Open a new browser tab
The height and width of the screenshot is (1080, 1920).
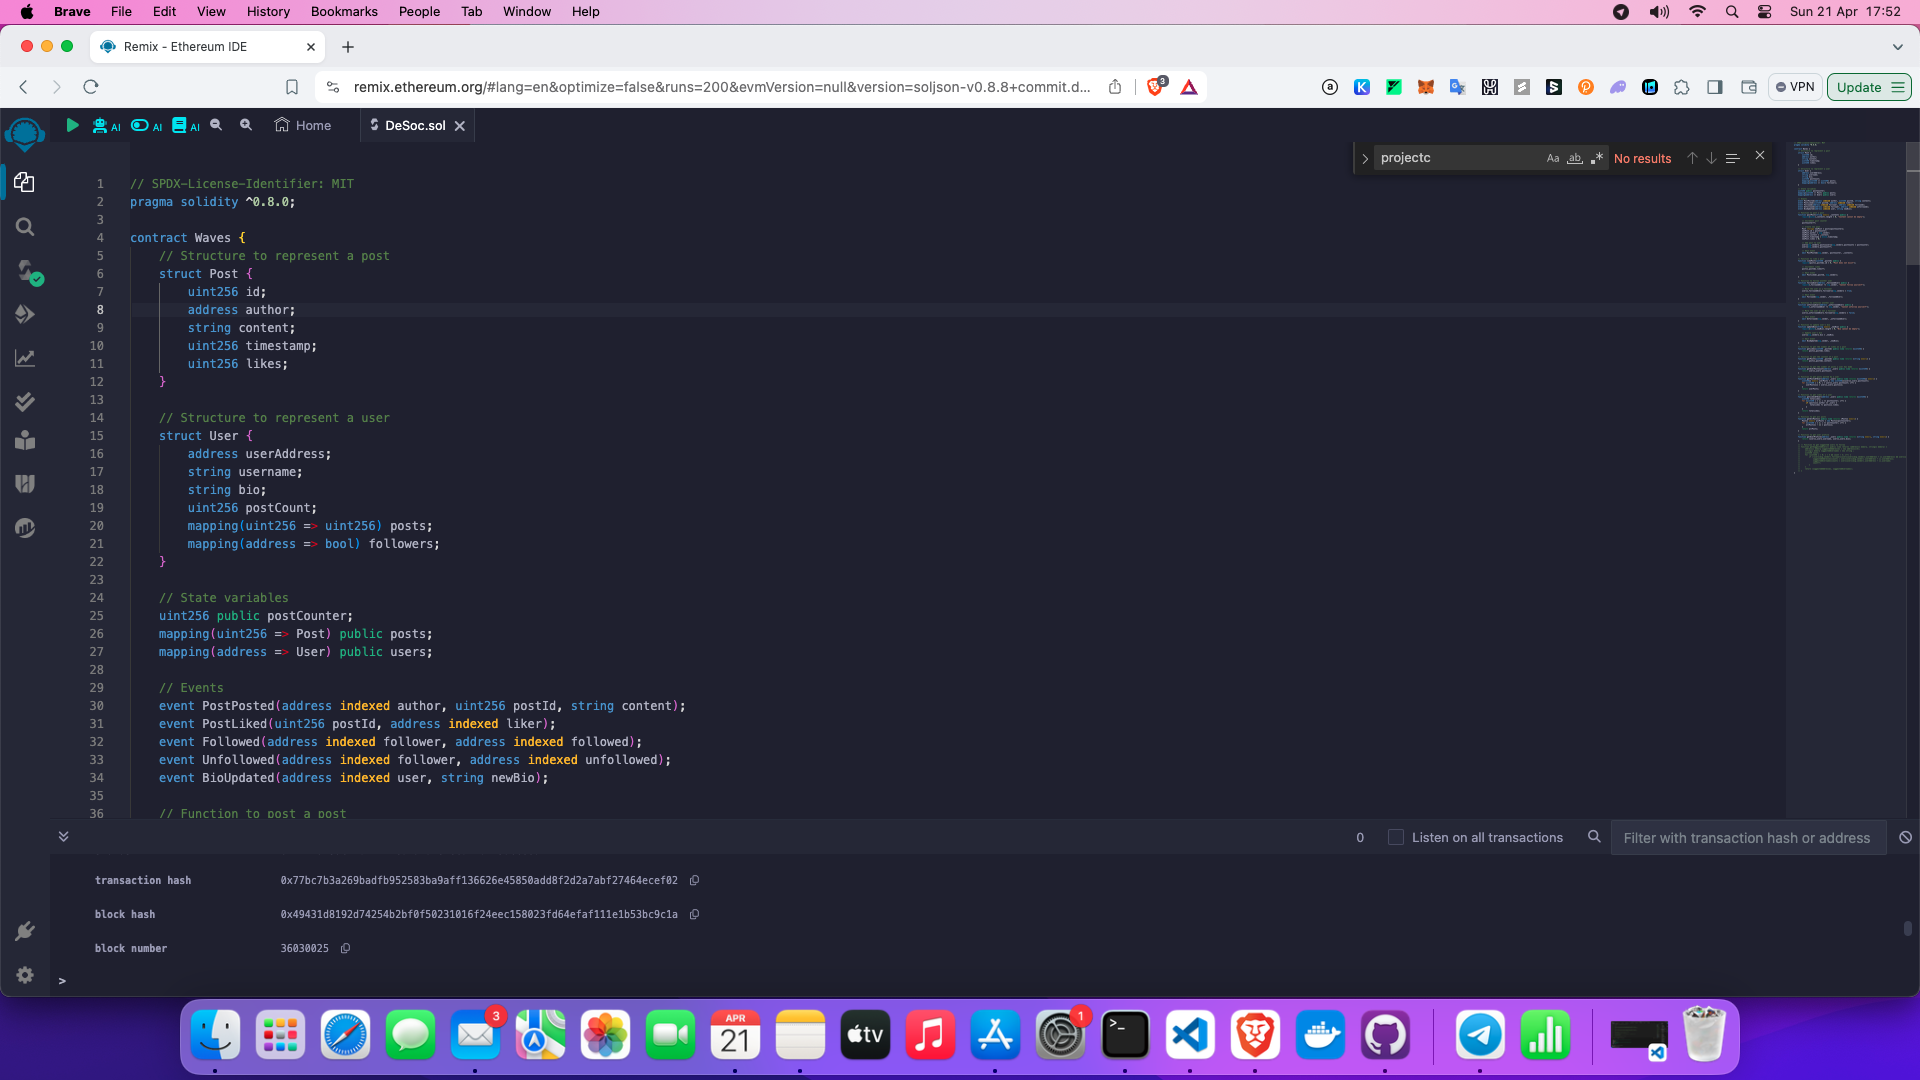(348, 47)
